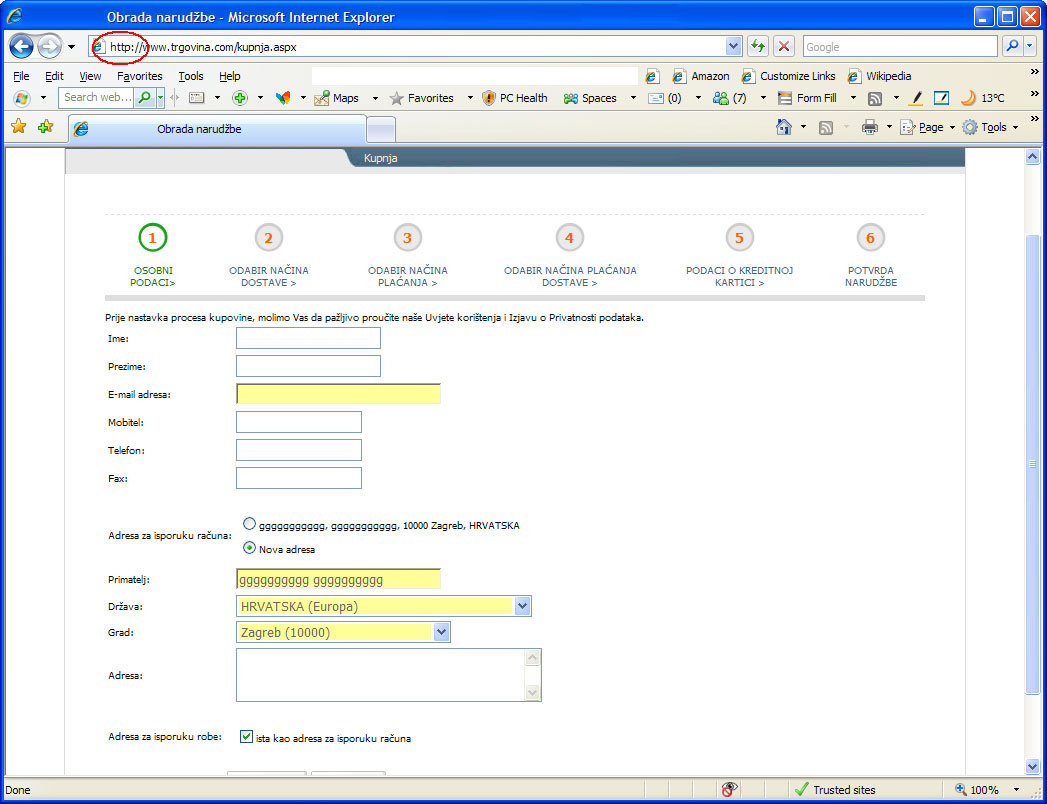
Task: Open Favorites Center star icon
Action: pos(18,127)
